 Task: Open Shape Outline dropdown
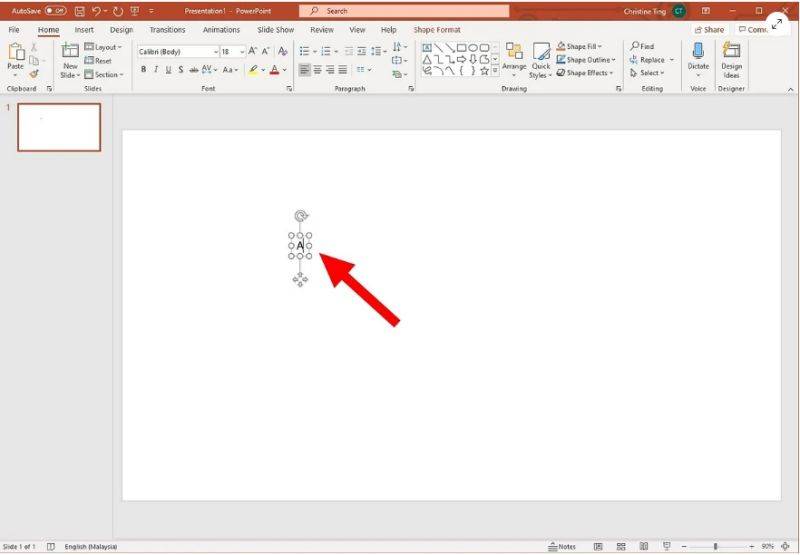[x=586, y=60]
